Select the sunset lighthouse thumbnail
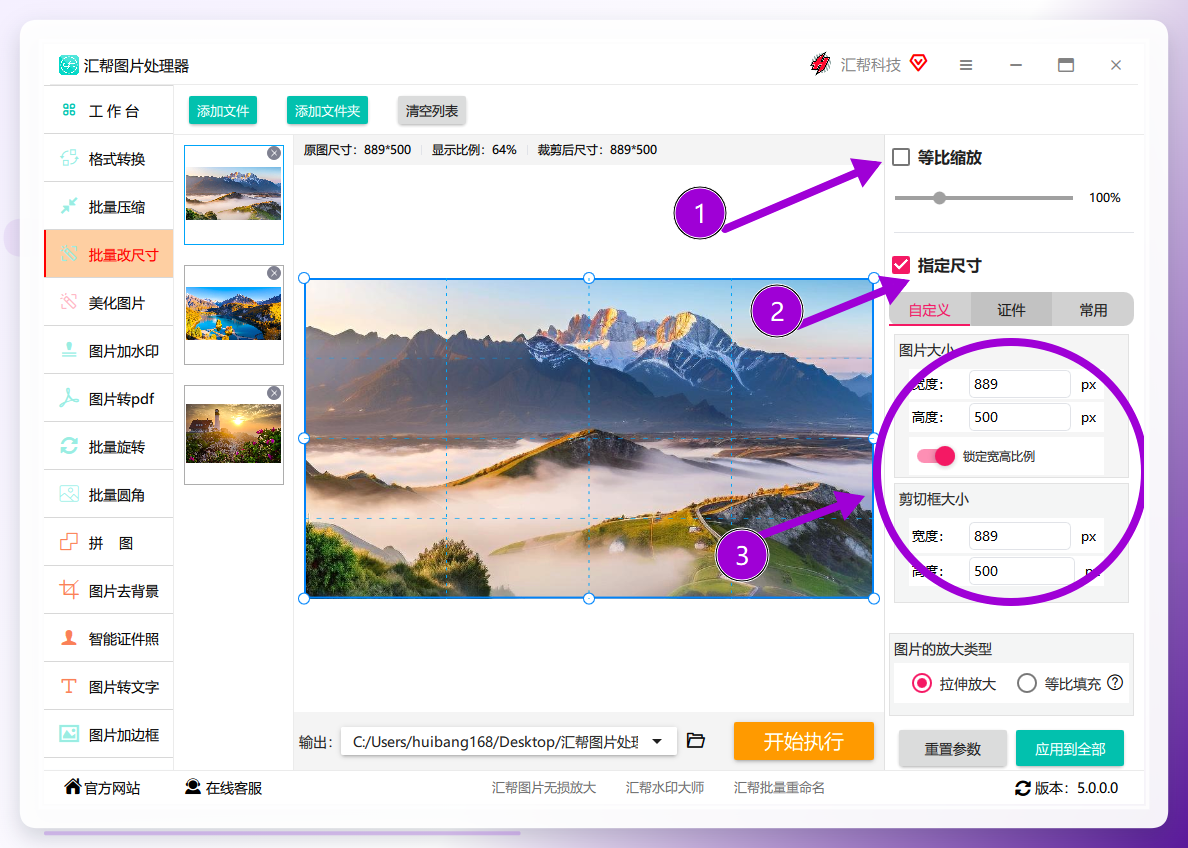 tap(233, 433)
